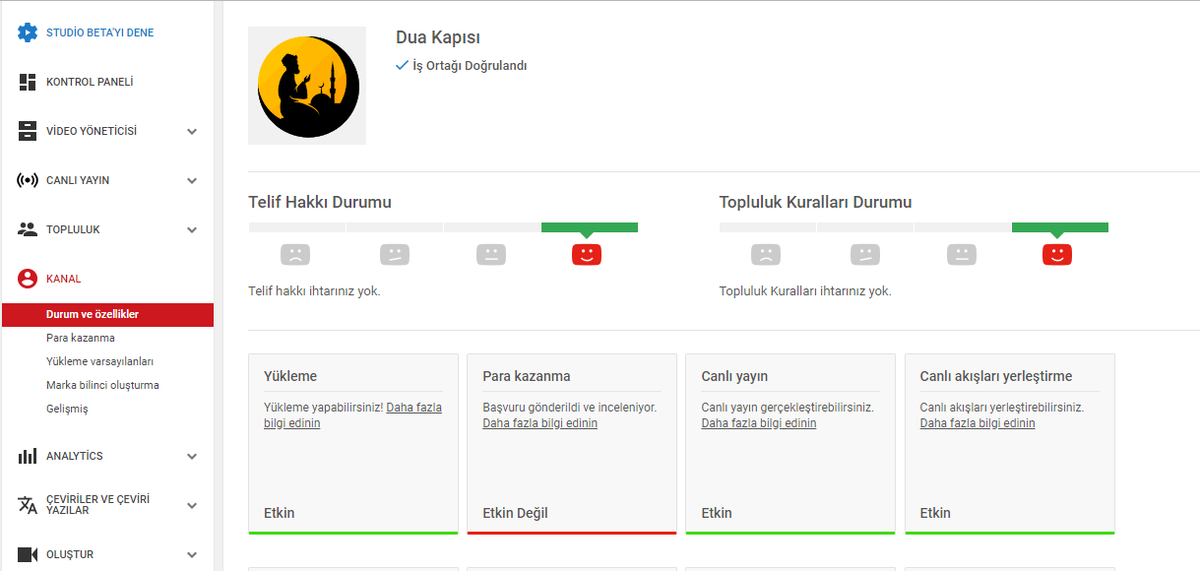The height and width of the screenshot is (571, 1200).
Task: Click the Kanal account icon
Action: 28,278
